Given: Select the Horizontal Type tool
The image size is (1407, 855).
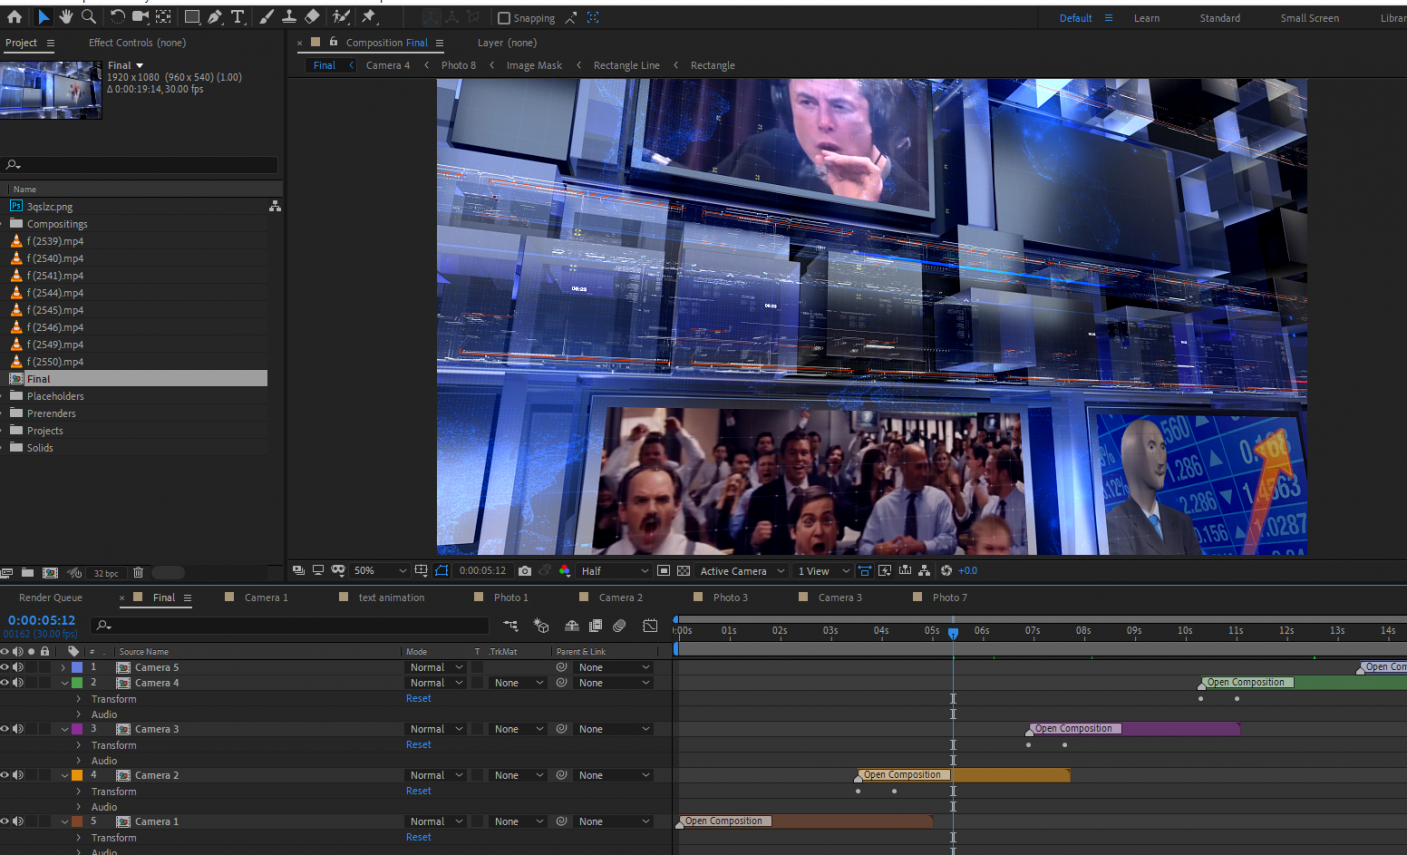Looking at the screenshot, I should click(238, 17).
